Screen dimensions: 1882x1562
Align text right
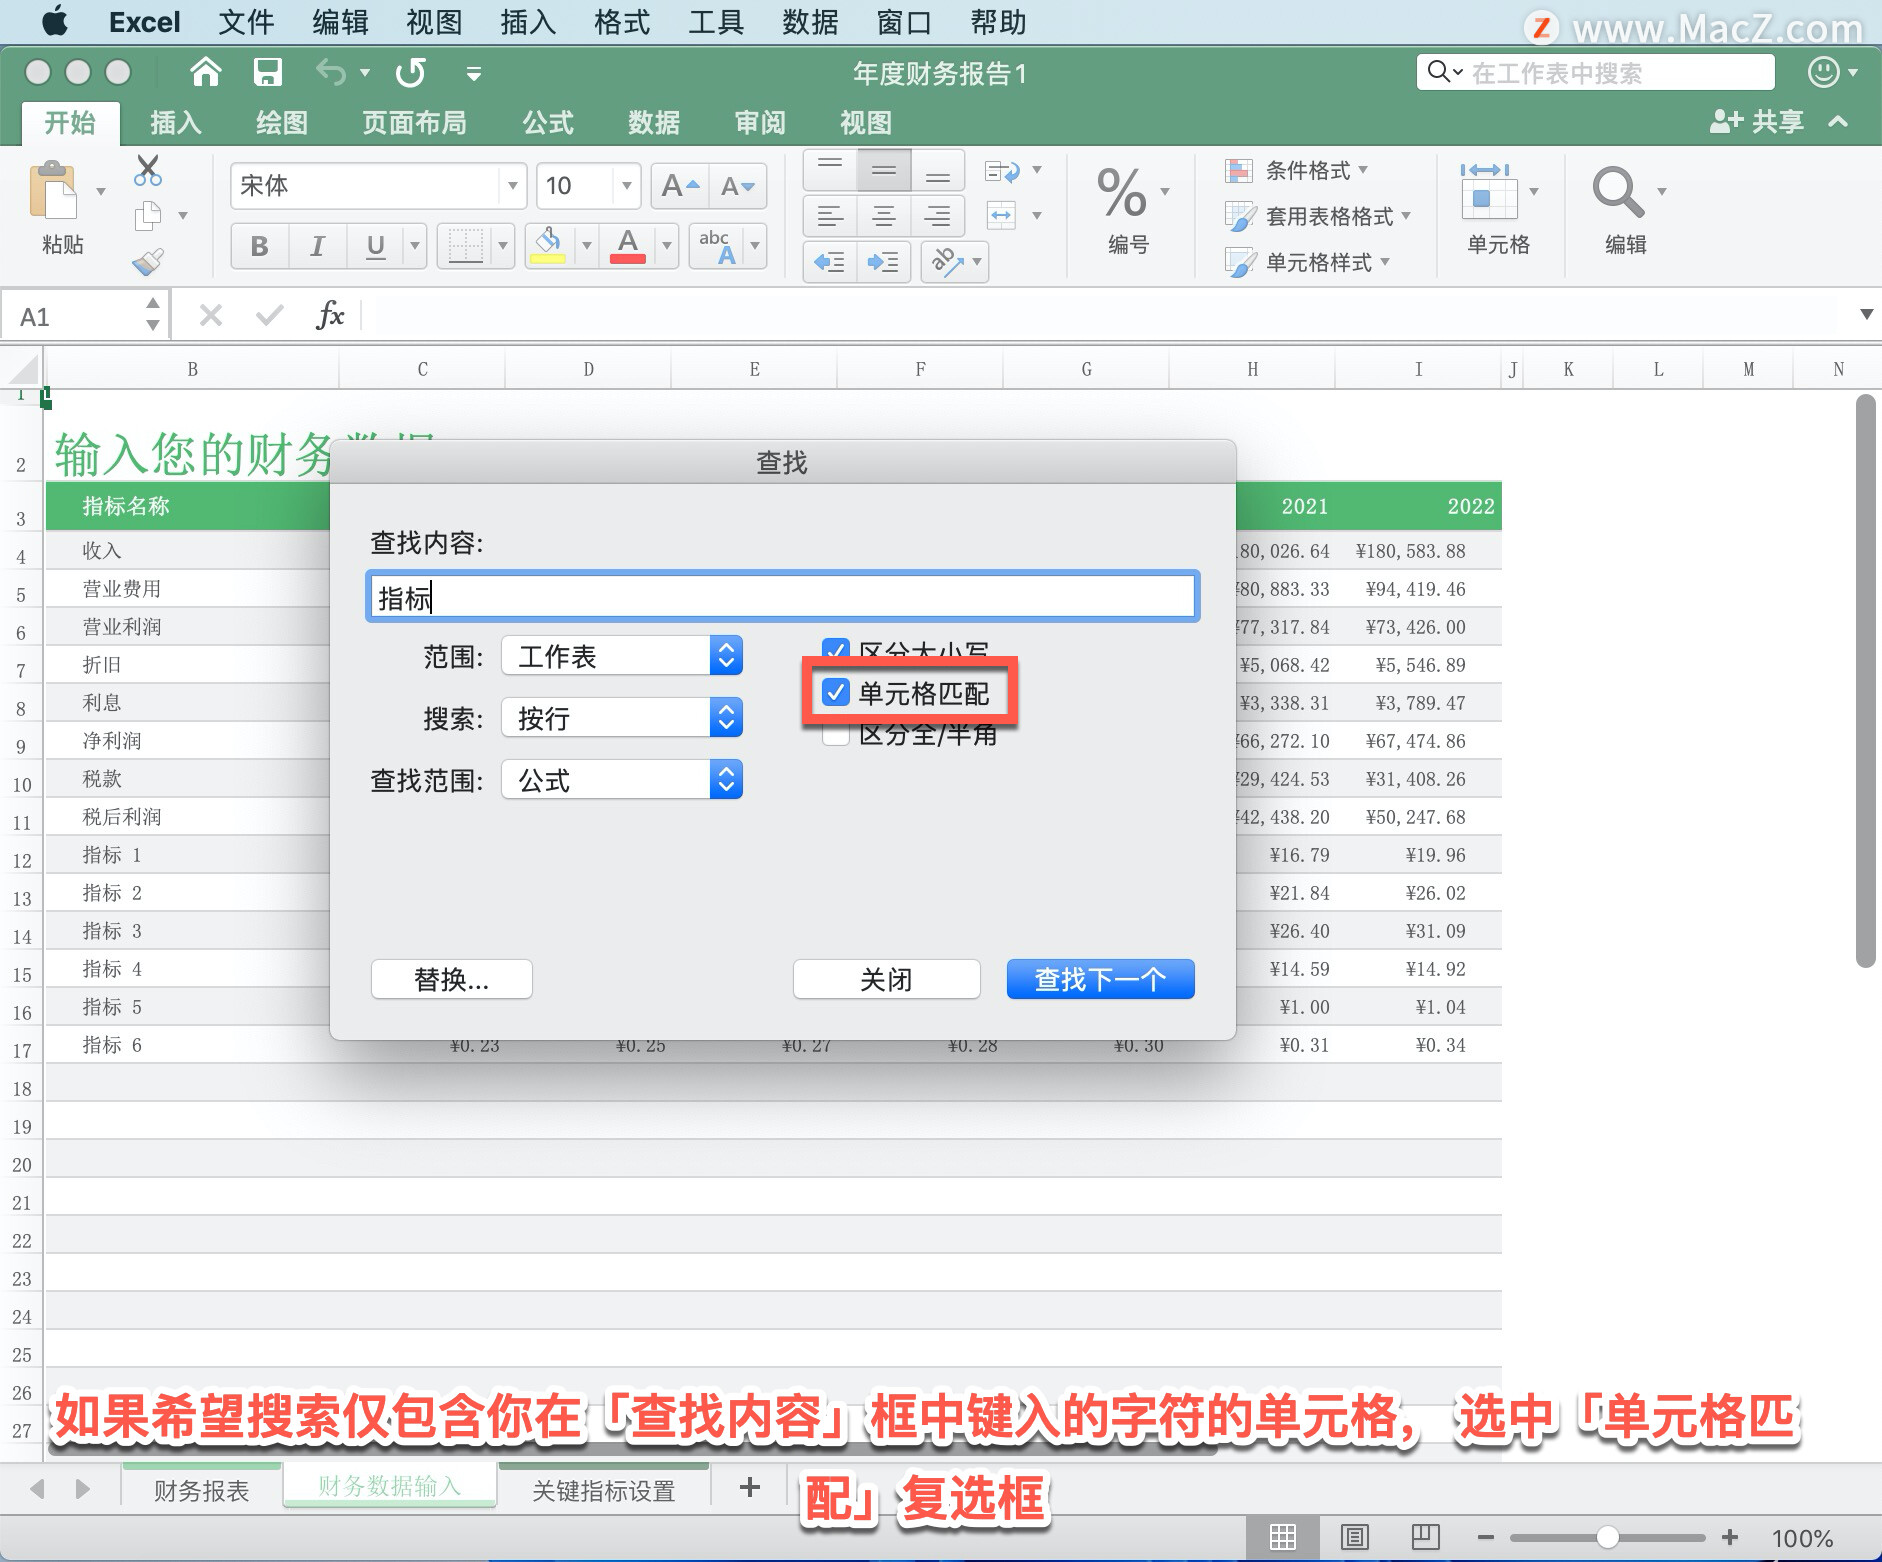tap(938, 216)
